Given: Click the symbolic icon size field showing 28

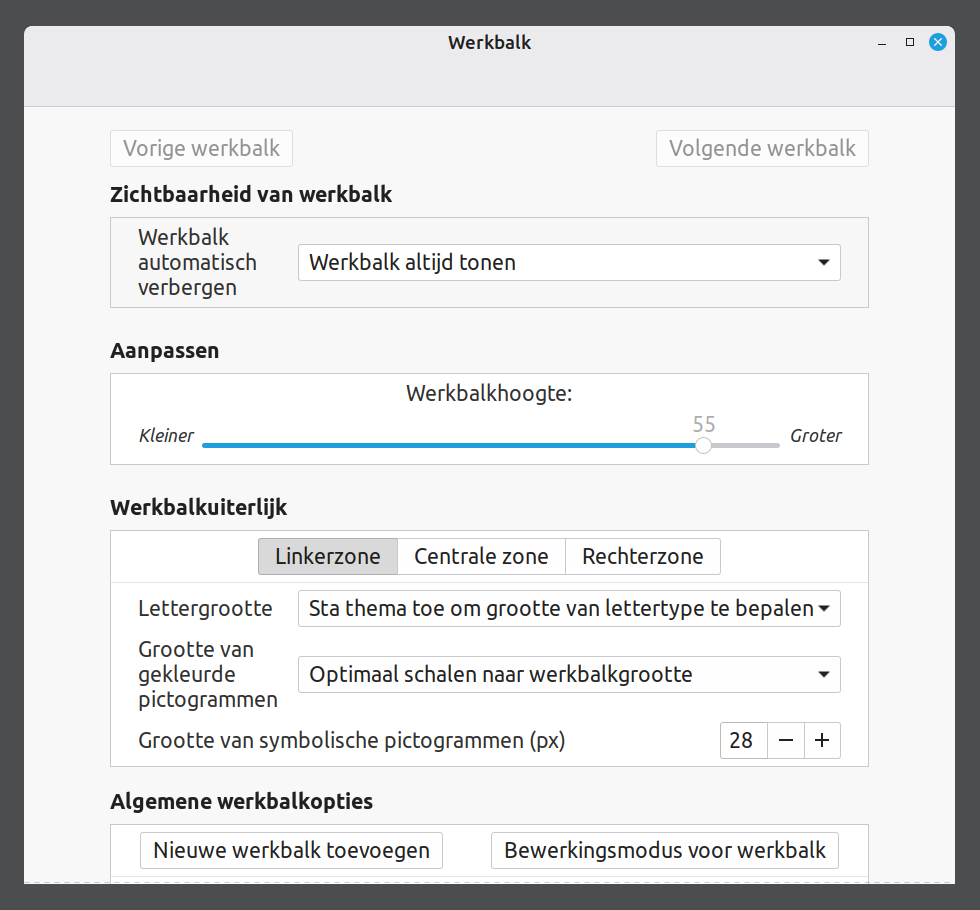Looking at the screenshot, I should [743, 741].
